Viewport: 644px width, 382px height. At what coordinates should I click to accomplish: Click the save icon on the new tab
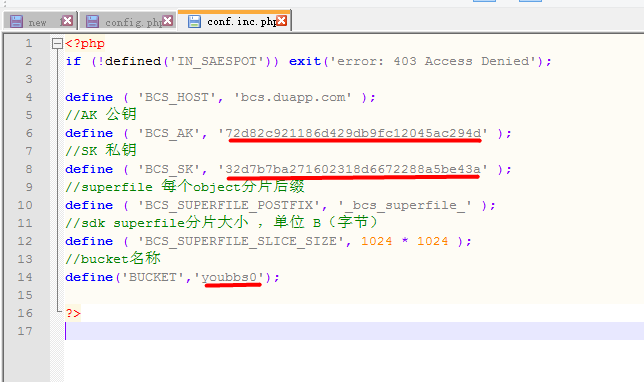click(x=16, y=21)
